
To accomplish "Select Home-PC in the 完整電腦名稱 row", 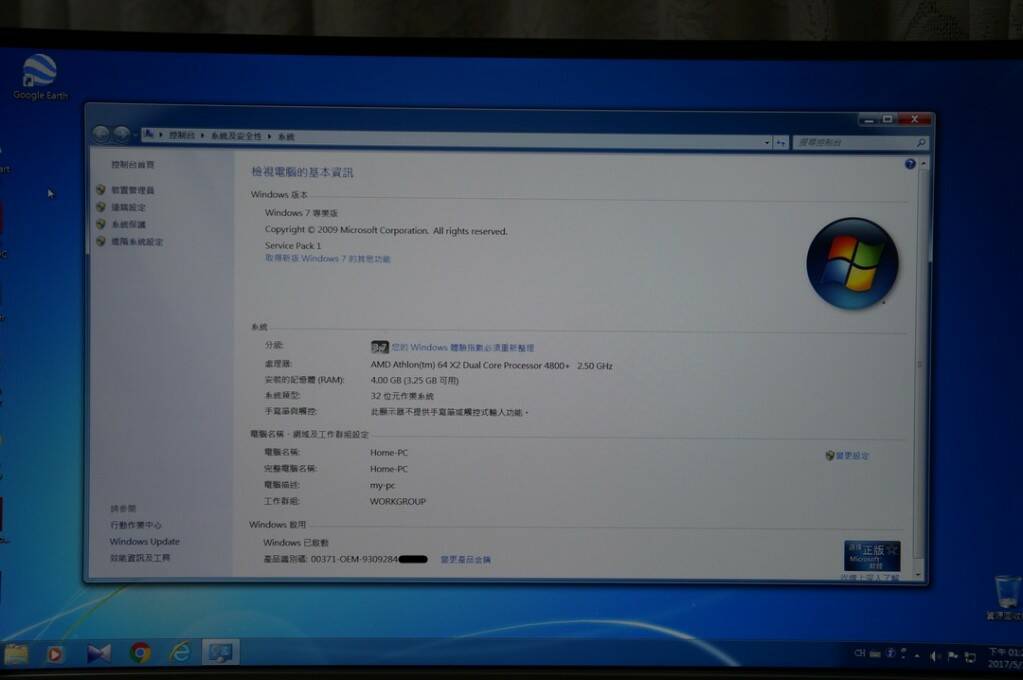I will [x=389, y=469].
